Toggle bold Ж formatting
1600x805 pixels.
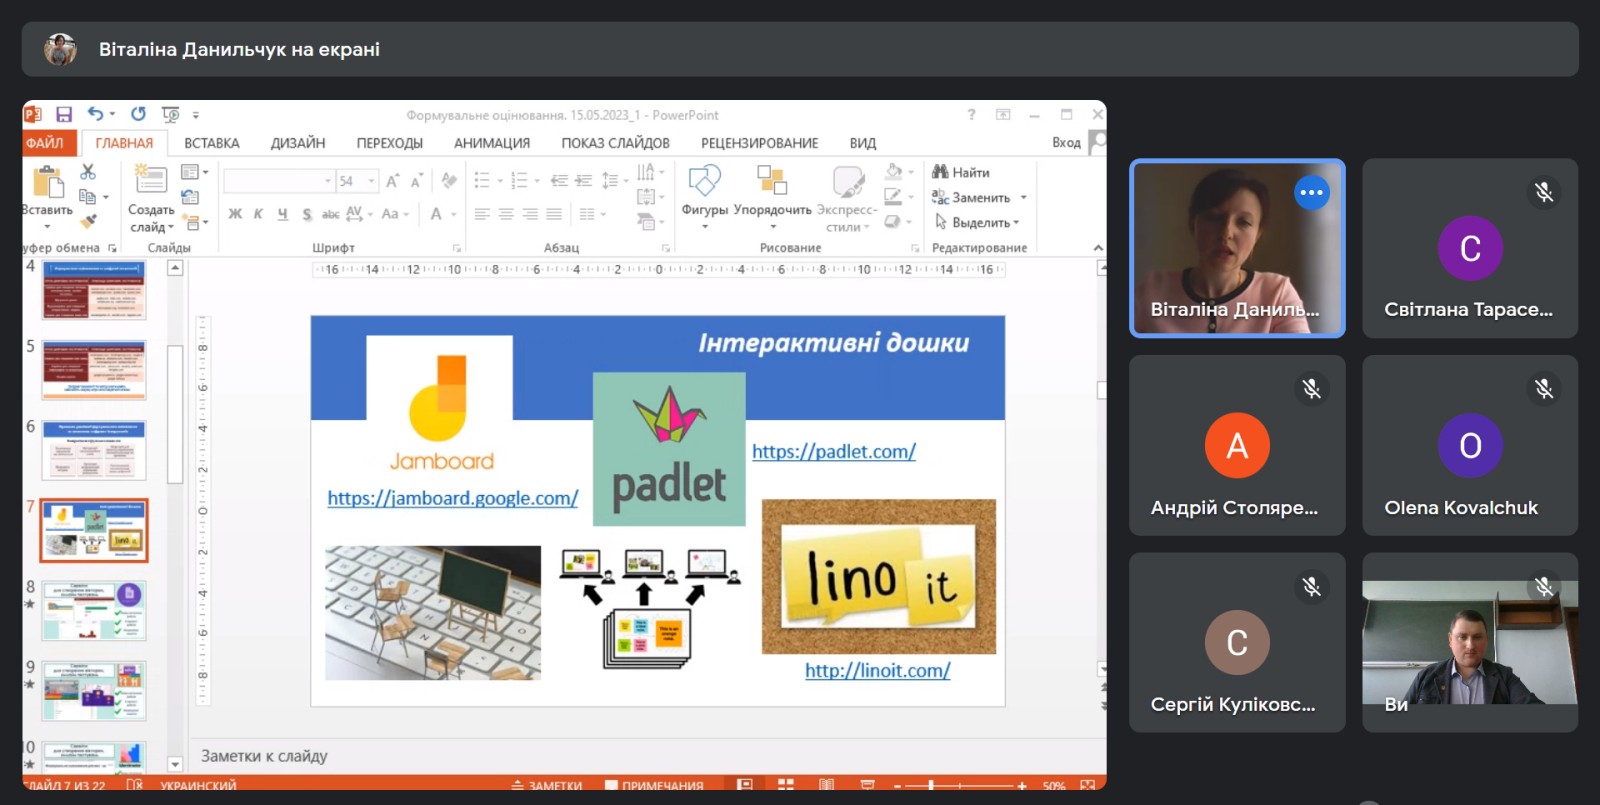pos(235,214)
